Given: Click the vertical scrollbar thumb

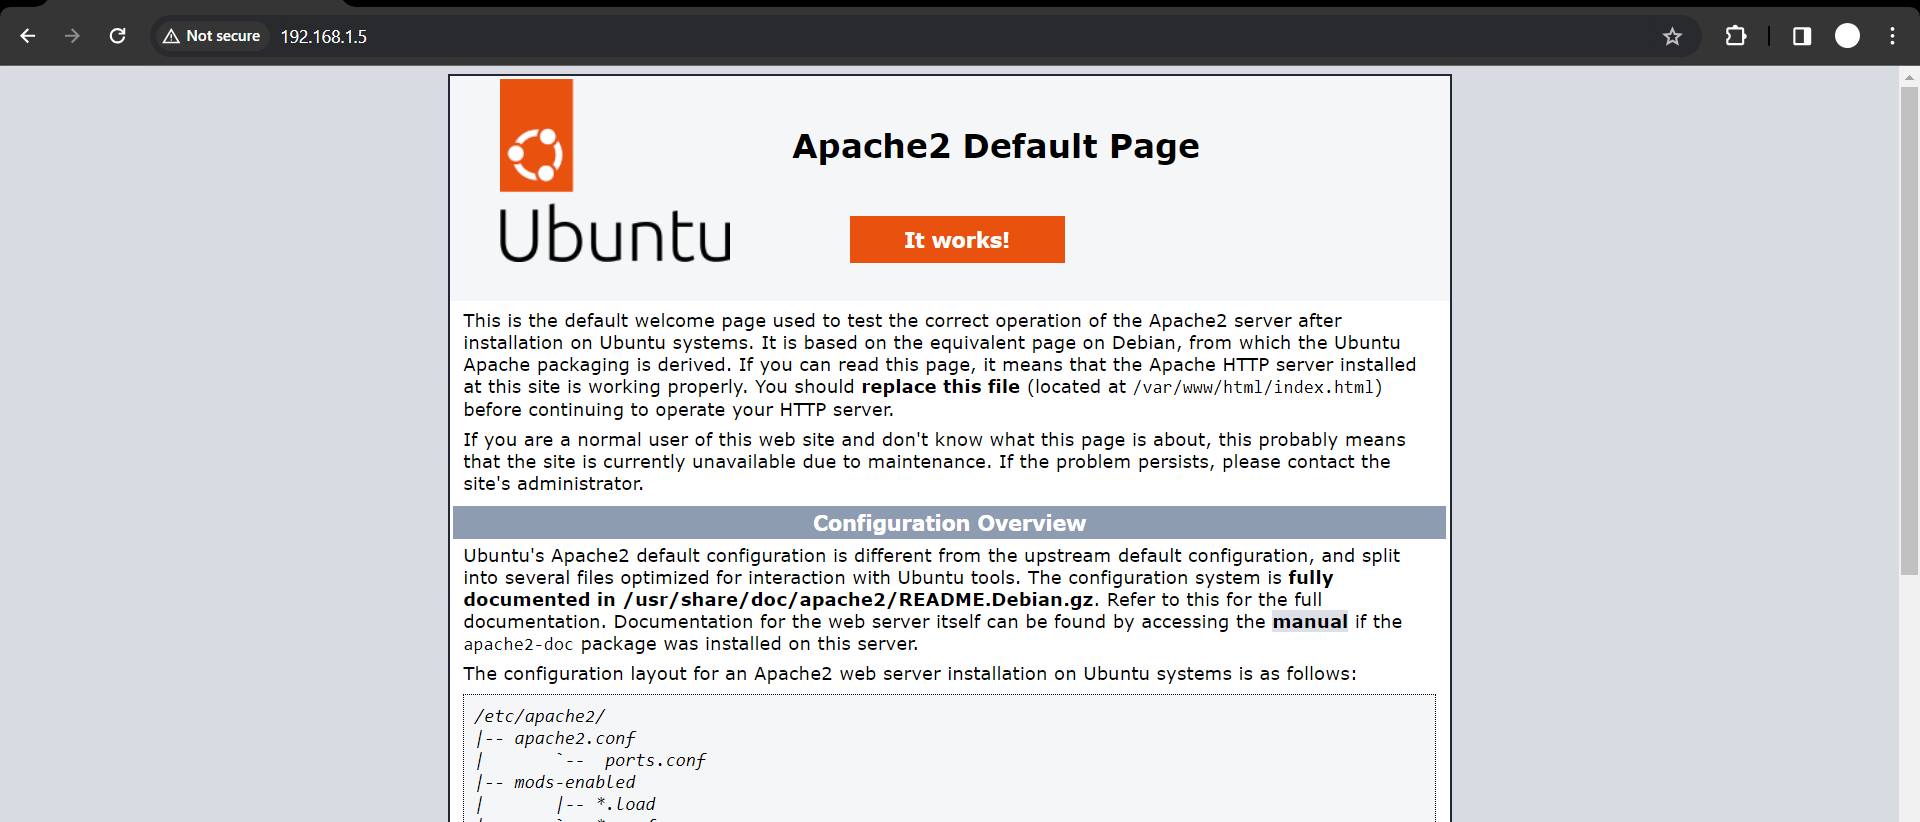Looking at the screenshot, I should coord(1909,330).
